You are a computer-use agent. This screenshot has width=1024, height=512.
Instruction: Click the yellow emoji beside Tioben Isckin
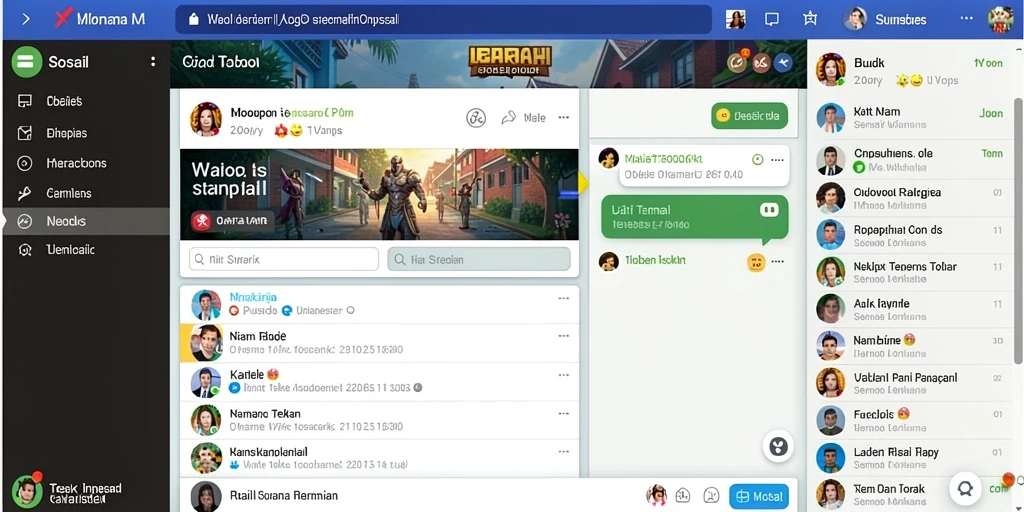click(756, 262)
